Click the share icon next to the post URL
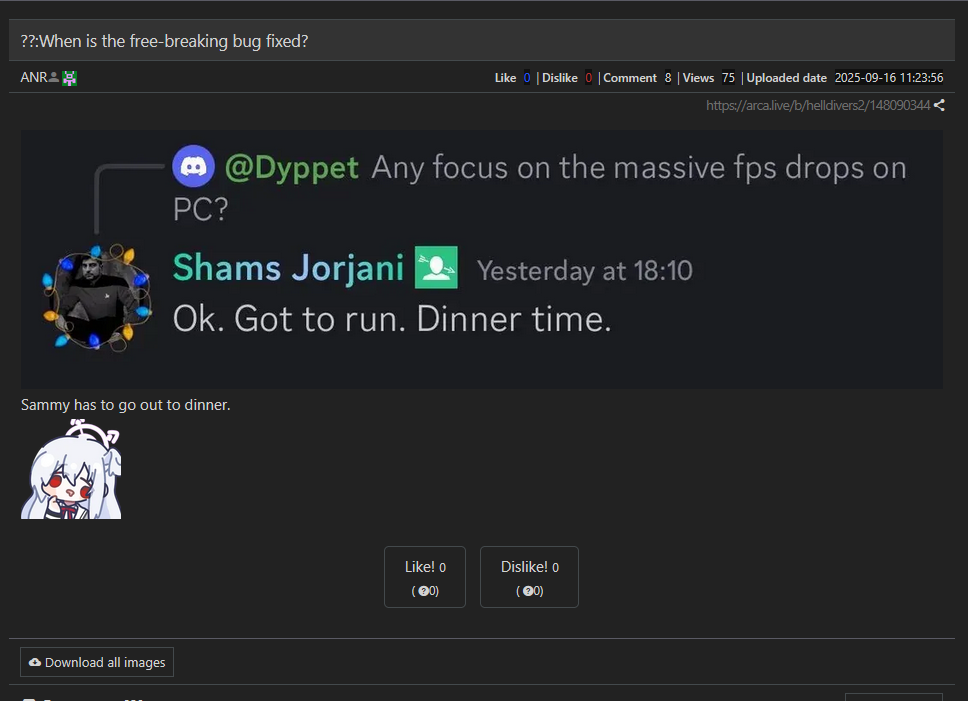This screenshot has width=968, height=701. click(939, 106)
